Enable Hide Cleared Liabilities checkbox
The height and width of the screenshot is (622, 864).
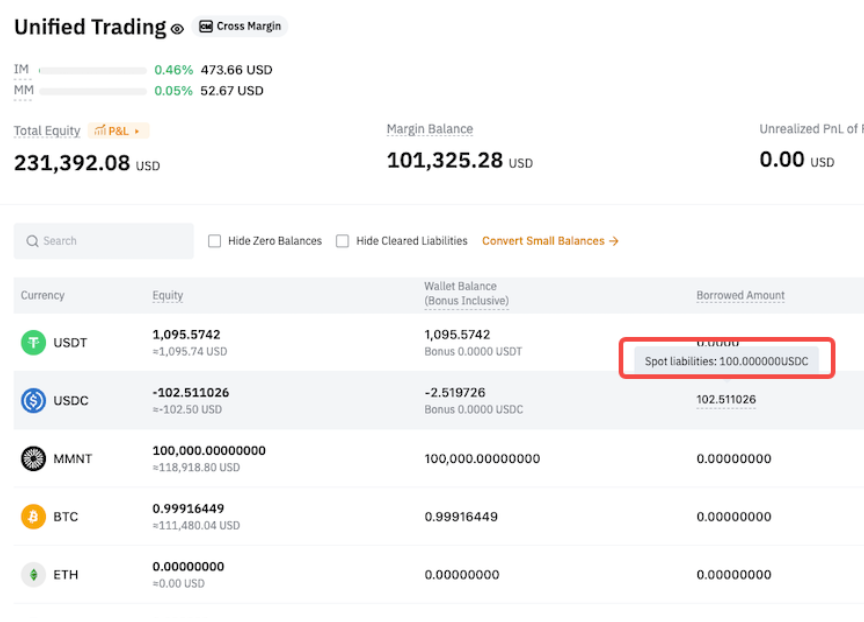coord(342,241)
